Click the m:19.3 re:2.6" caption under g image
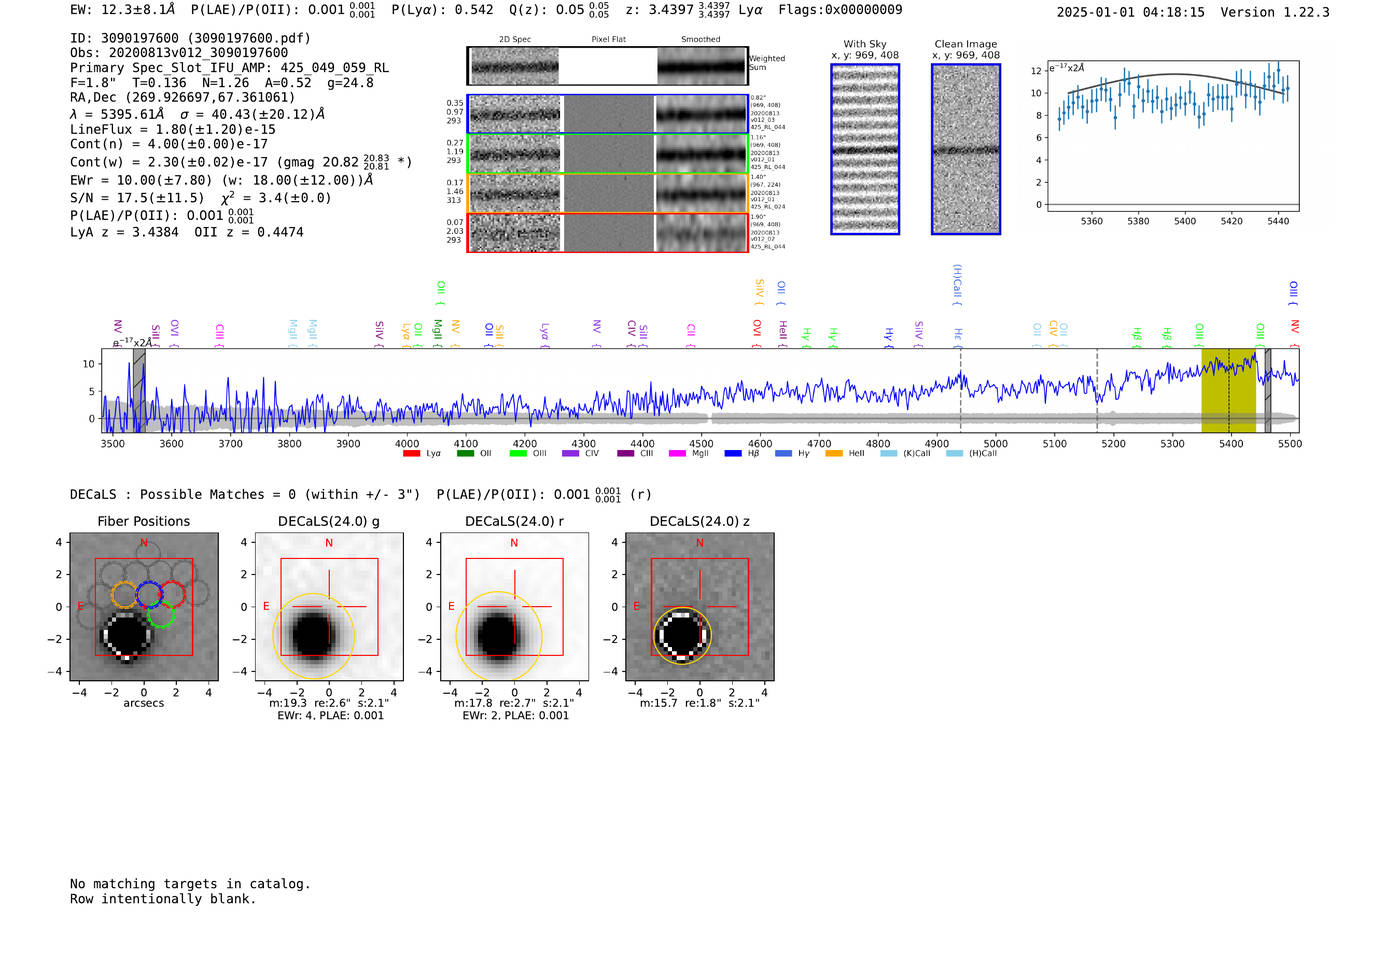The height and width of the screenshot is (953, 1400). (x=329, y=703)
